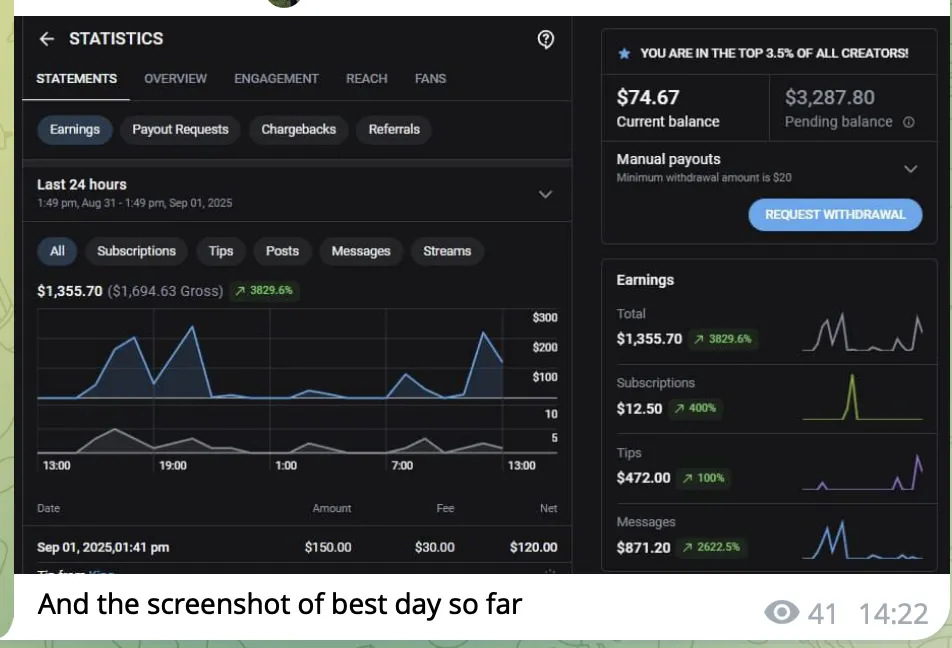Click the 14:22 message timestamp
Screen dimensions: 952x648
click(893, 613)
